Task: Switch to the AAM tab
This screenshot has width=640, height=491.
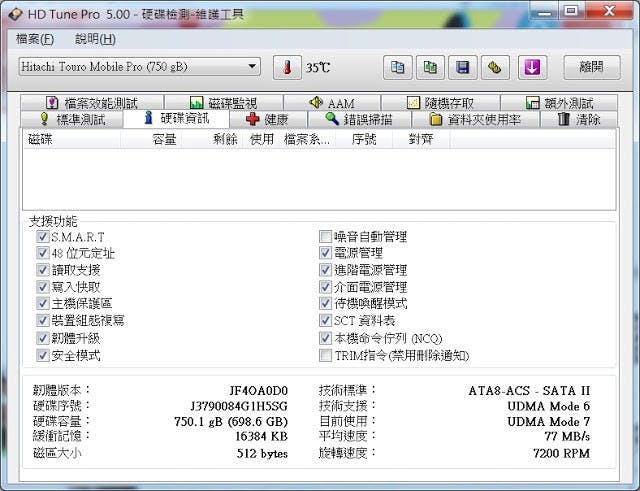Action: tap(332, 103)
